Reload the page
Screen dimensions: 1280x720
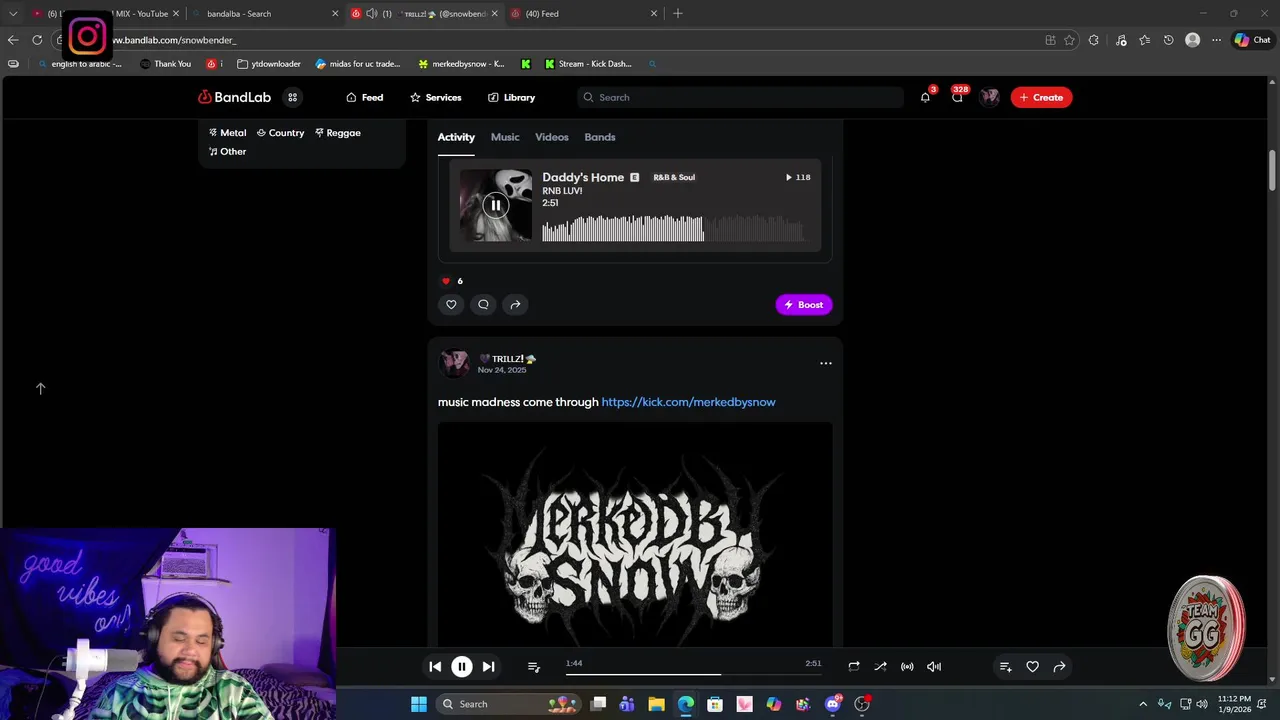click(x=37, y=40)
